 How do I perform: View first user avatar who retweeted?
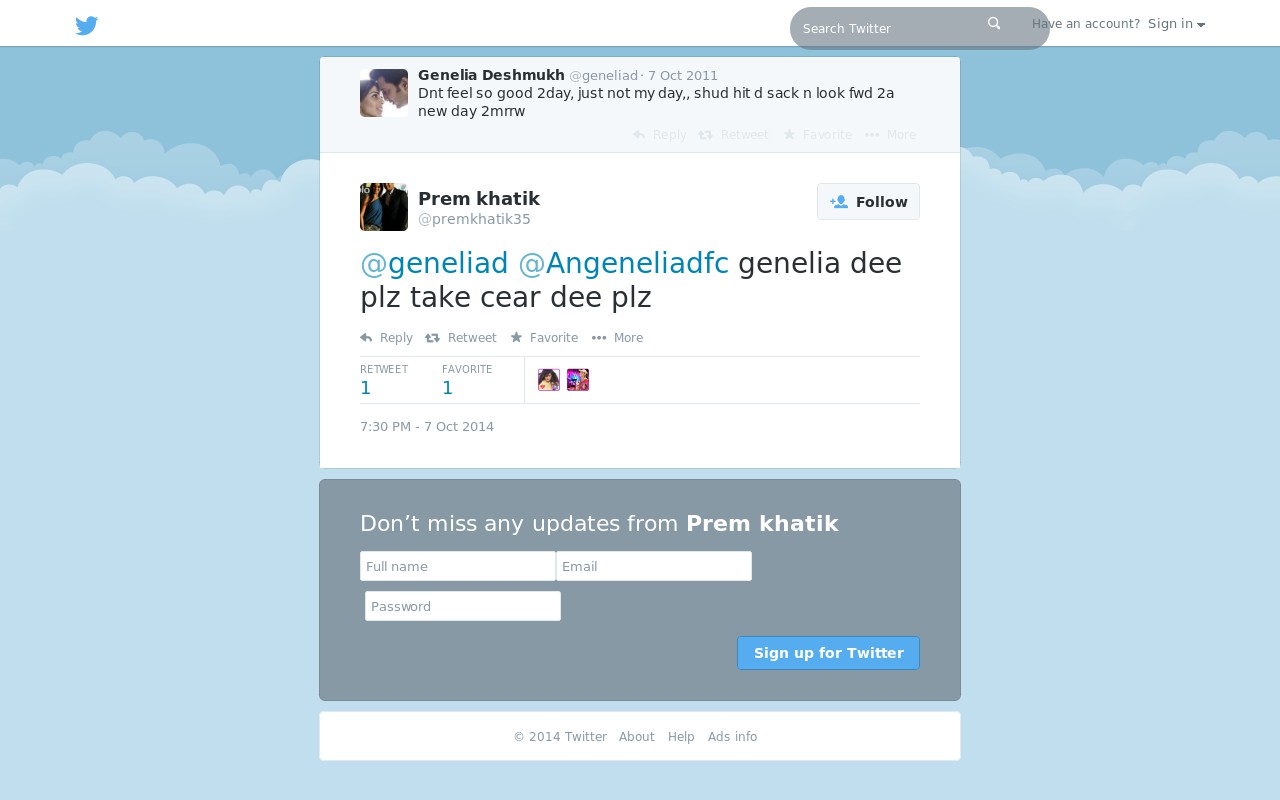(549, 380)
